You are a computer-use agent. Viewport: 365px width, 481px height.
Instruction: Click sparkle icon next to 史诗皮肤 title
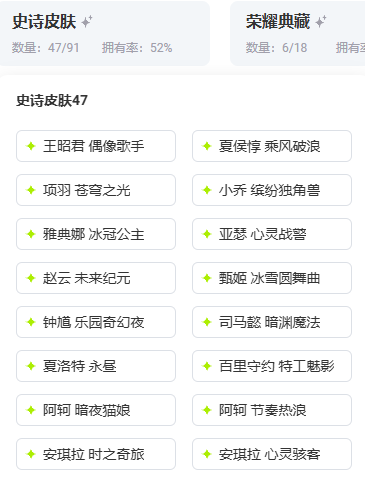(87, 22)
